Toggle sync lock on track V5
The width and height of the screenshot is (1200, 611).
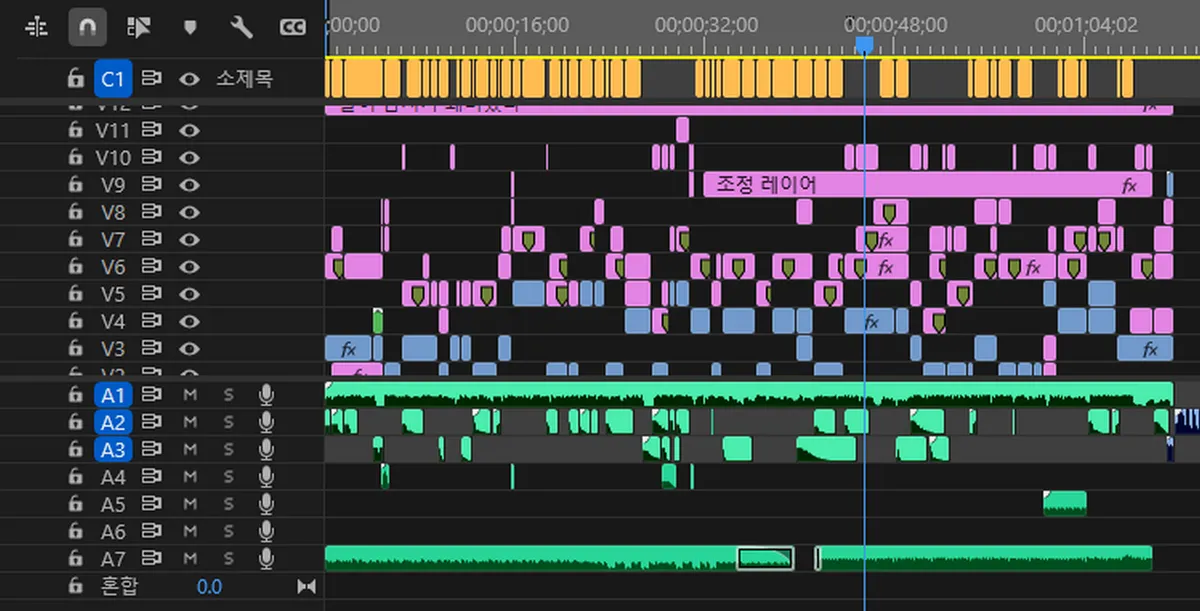[151, 294]
